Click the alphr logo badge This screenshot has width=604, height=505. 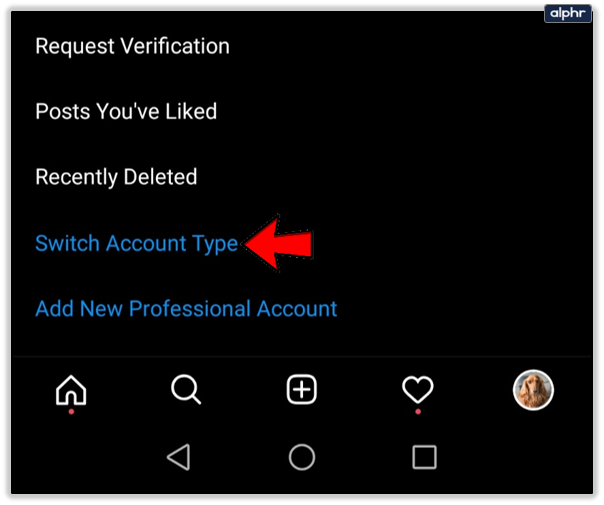click(568, 13)
